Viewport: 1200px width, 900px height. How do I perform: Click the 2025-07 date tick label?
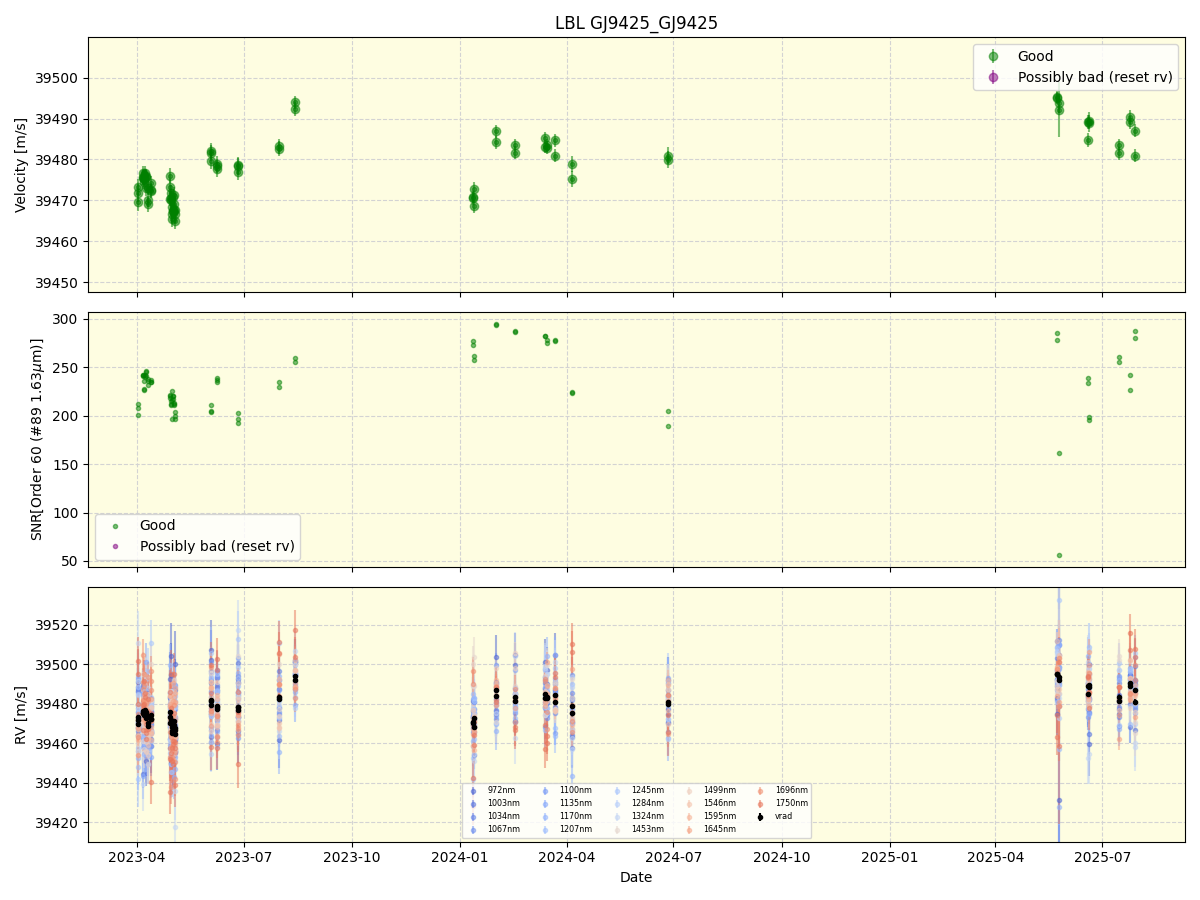click(1103, 857)
